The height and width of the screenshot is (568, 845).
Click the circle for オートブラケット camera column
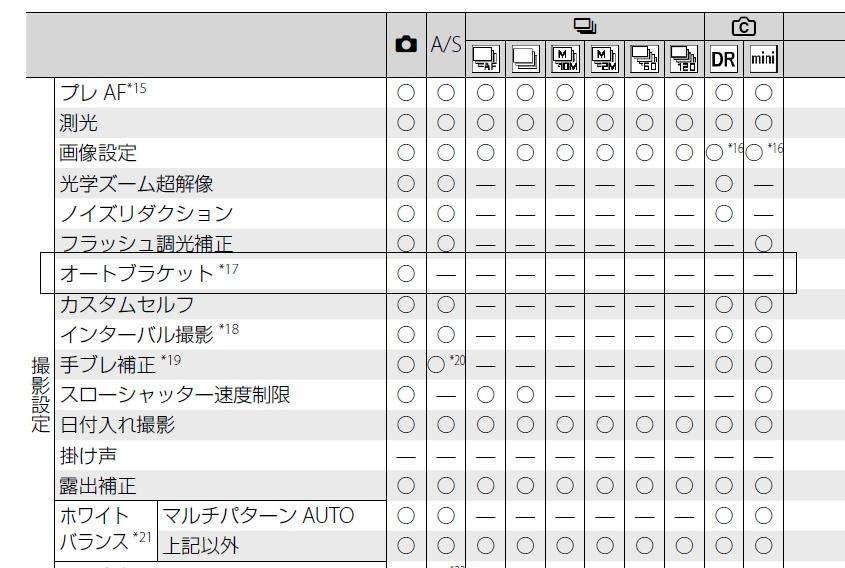406,273
